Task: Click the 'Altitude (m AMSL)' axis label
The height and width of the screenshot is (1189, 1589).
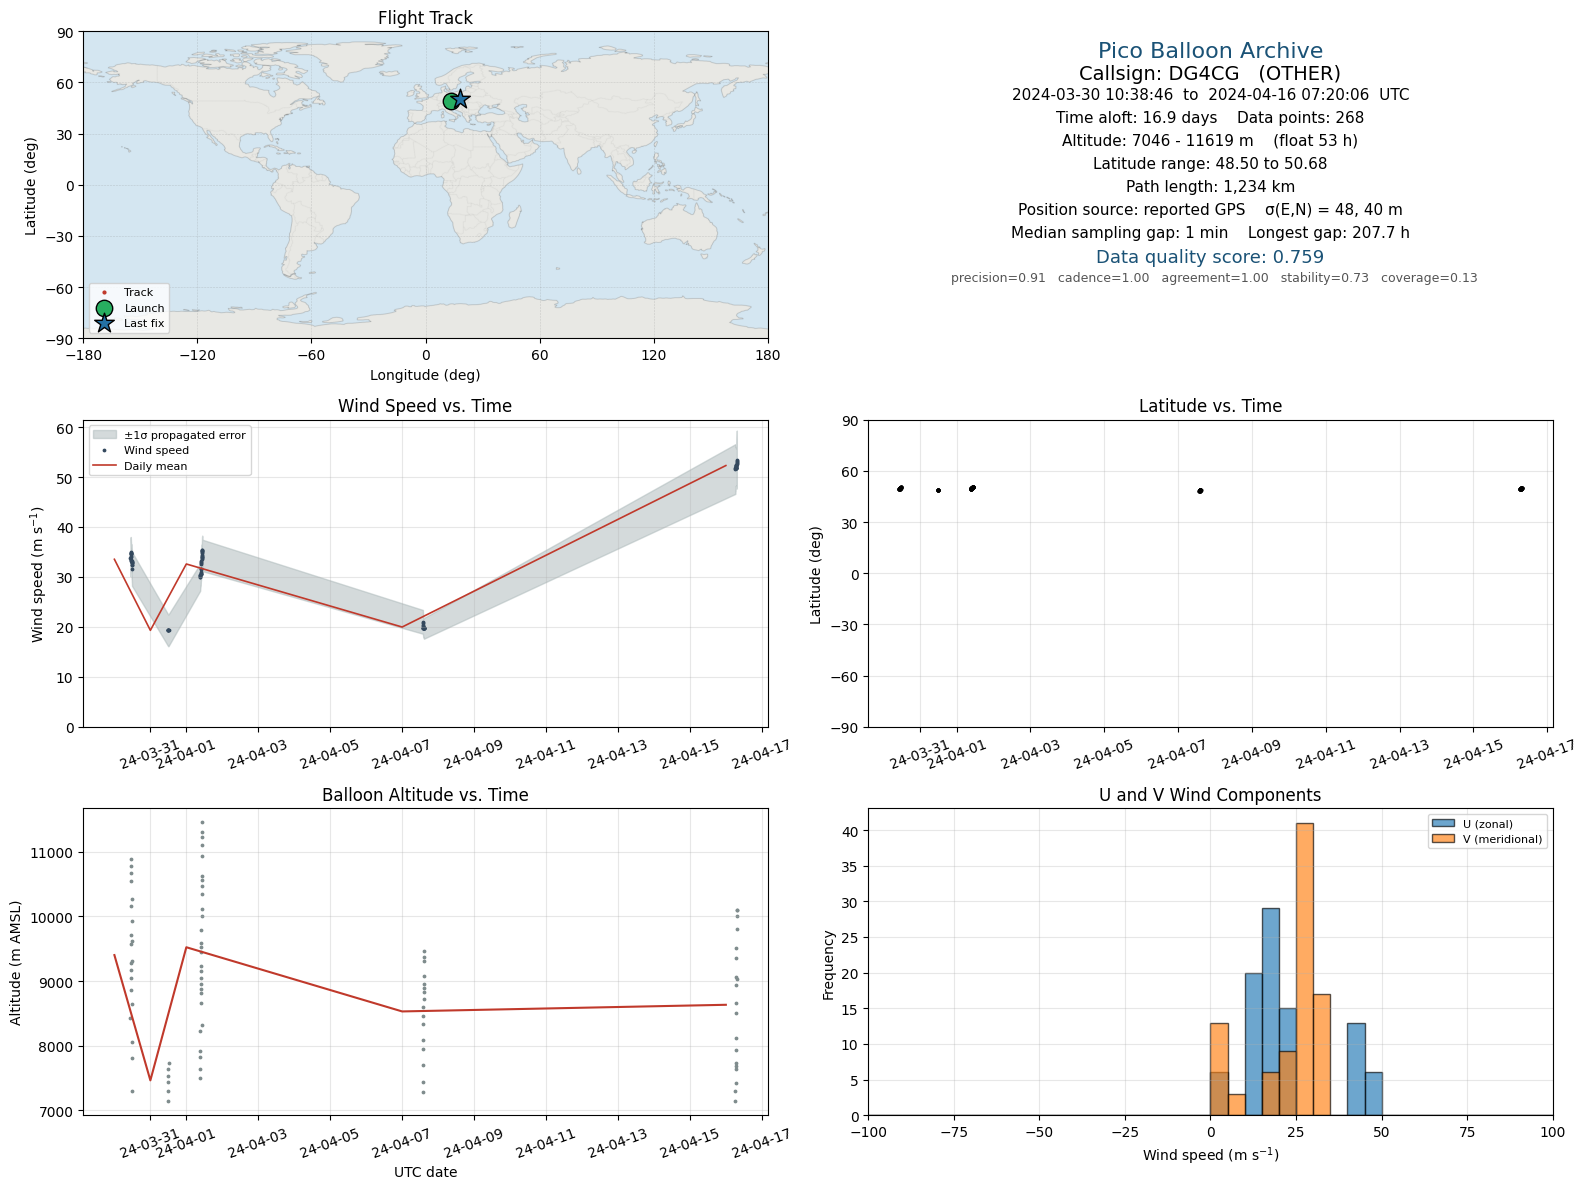Action: [x=16, y=962]
